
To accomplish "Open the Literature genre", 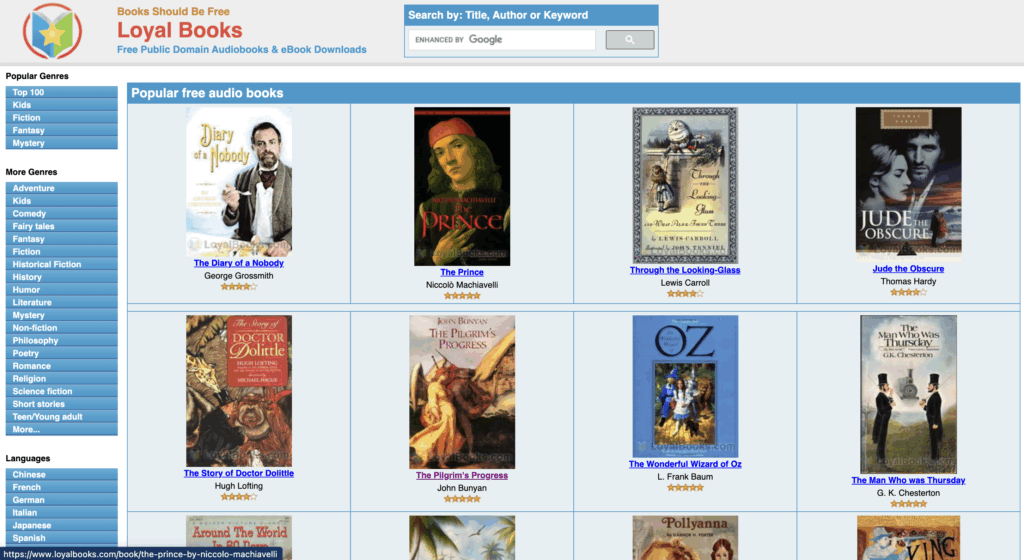I will 61,302.
